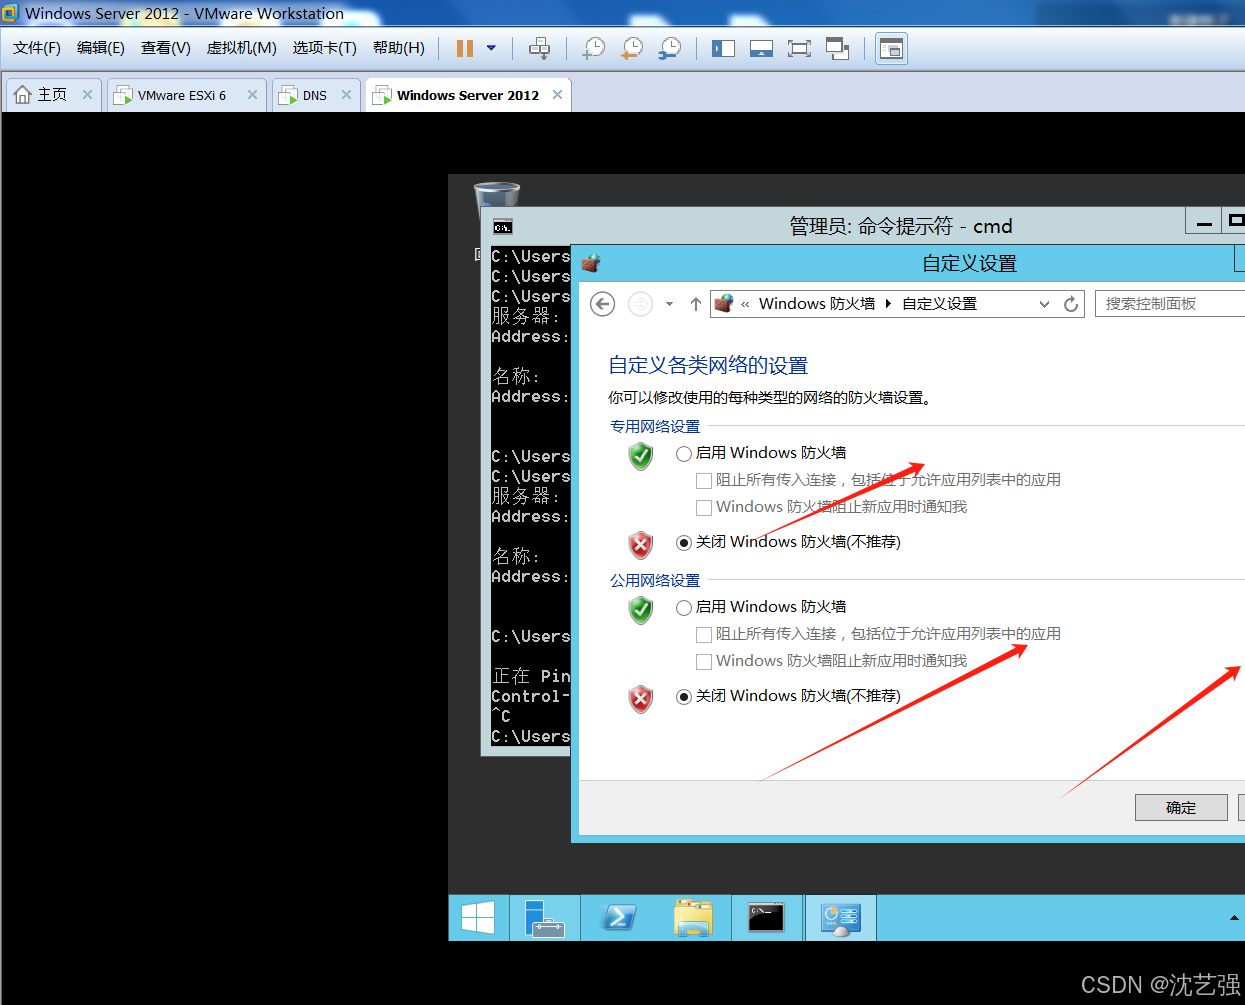Click the console view icon at toolbar end
The height and width of the screenshot is (1005, 1245).
pos(891,48)
